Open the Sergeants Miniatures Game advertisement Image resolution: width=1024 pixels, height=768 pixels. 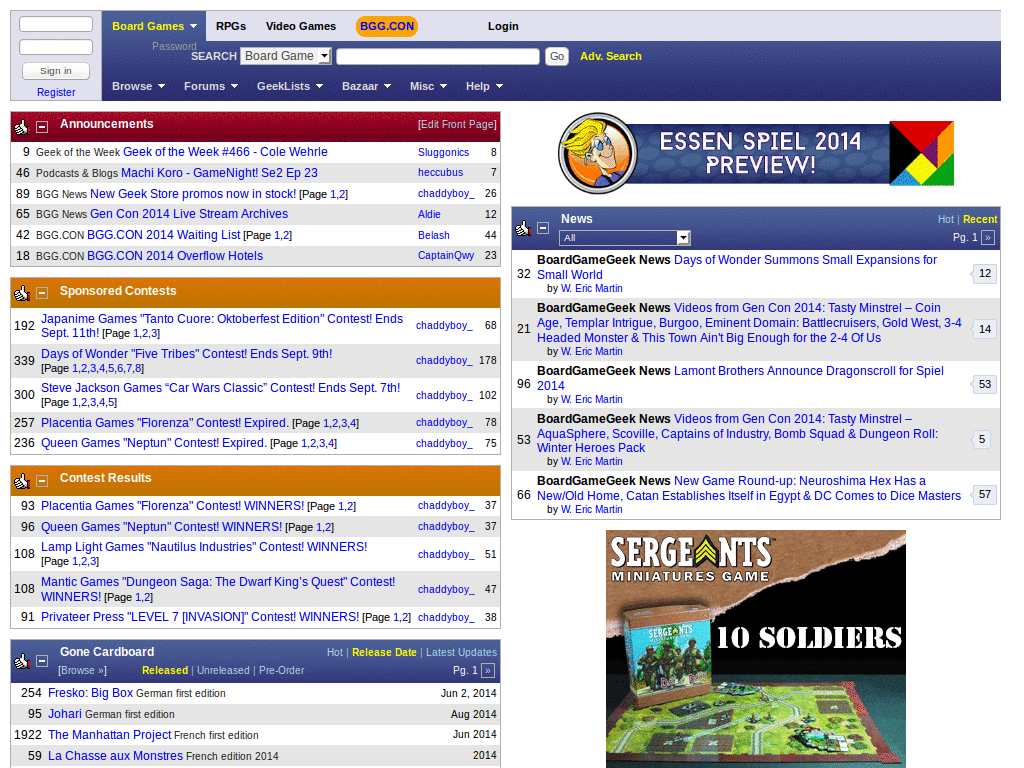[x=756, y=649]
